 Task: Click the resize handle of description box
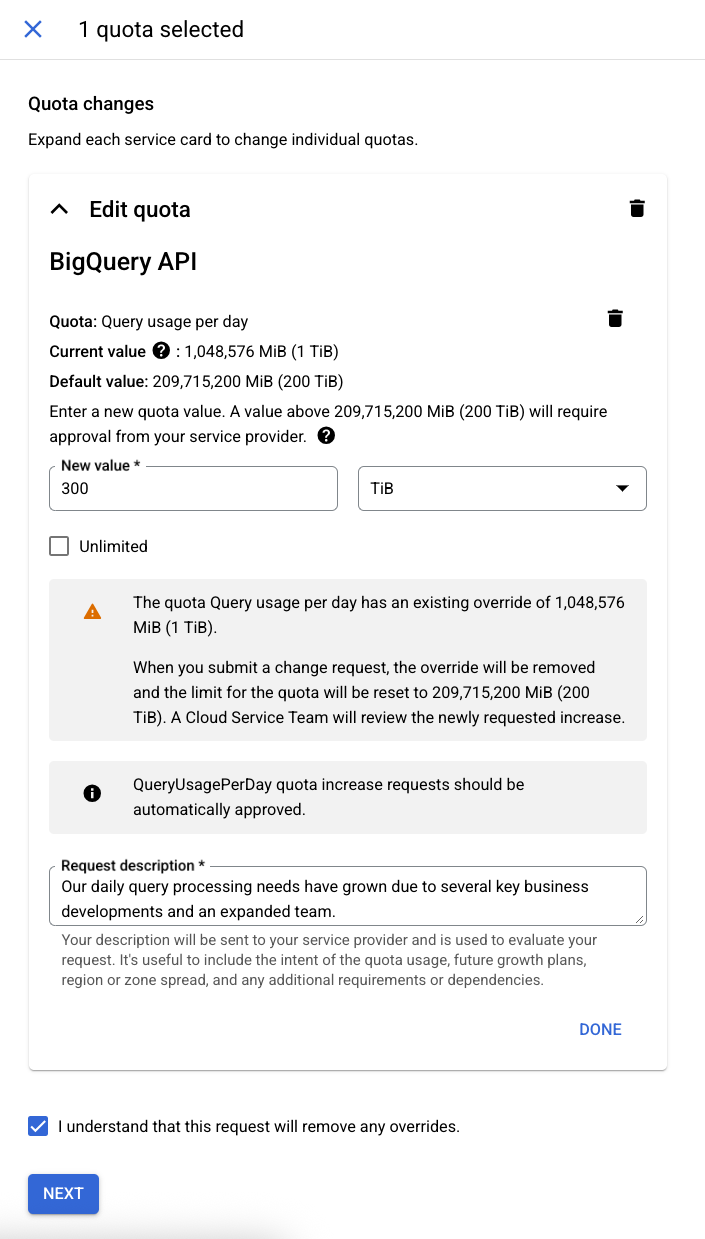pos(640,919)
